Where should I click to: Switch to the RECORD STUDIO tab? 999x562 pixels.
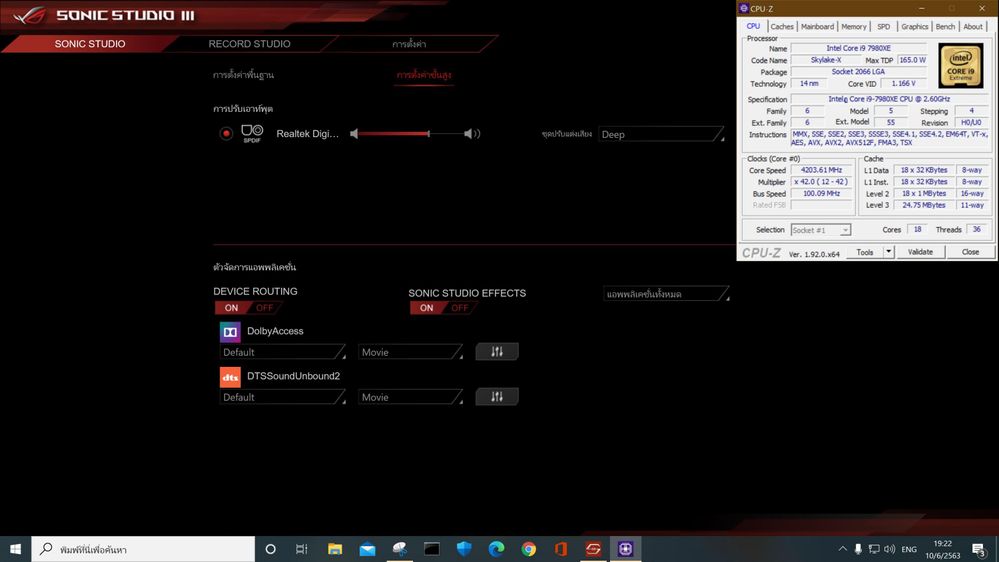pos(249,44)
